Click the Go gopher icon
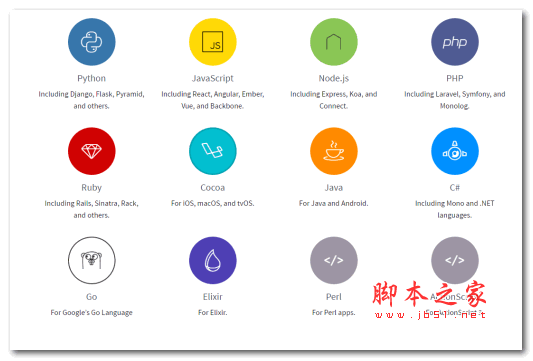This screenshot has width=533, height=361. point(91,260)
